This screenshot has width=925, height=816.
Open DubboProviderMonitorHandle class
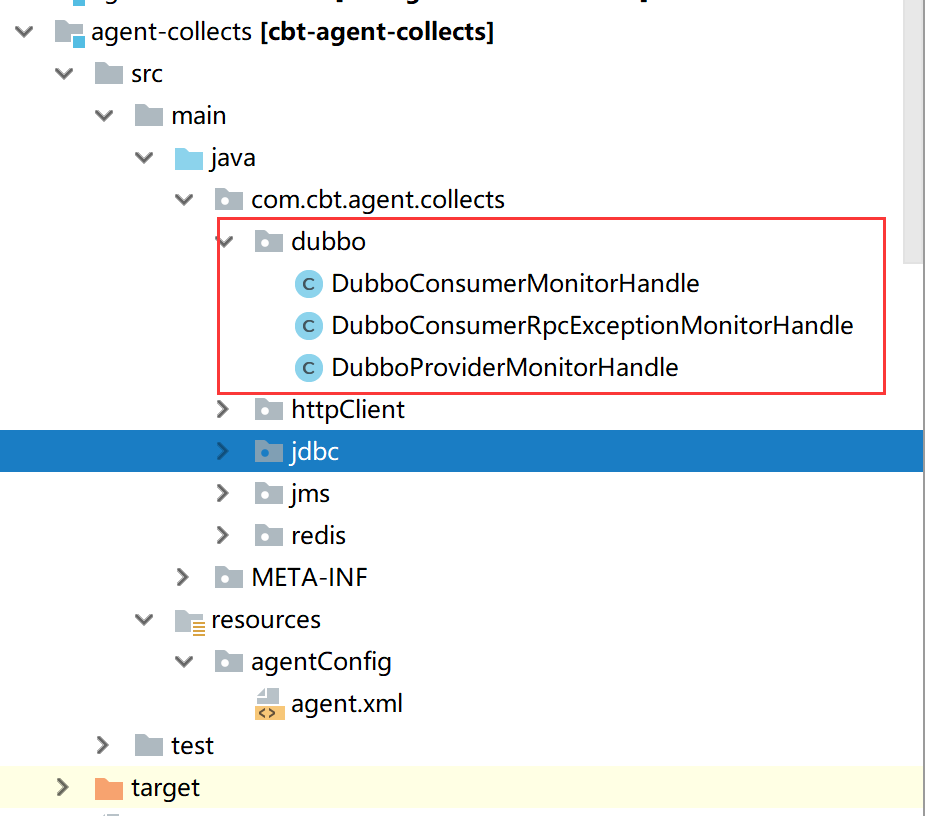click(505, 368)
